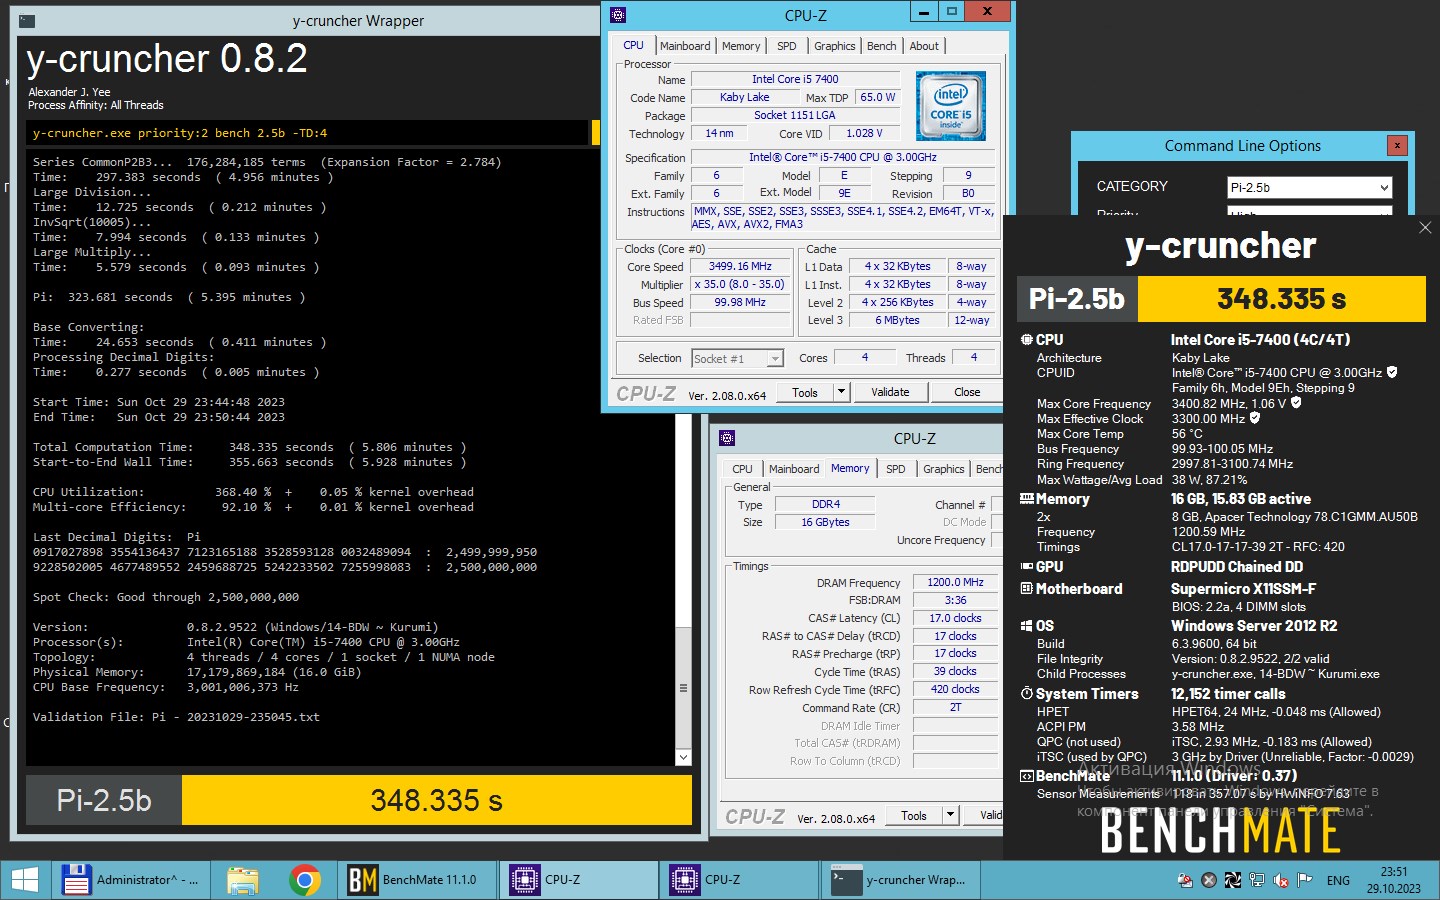Click the tRFC value '420 clocks'
Viewport: 1440px width, 900px height.
click(955, 689)
